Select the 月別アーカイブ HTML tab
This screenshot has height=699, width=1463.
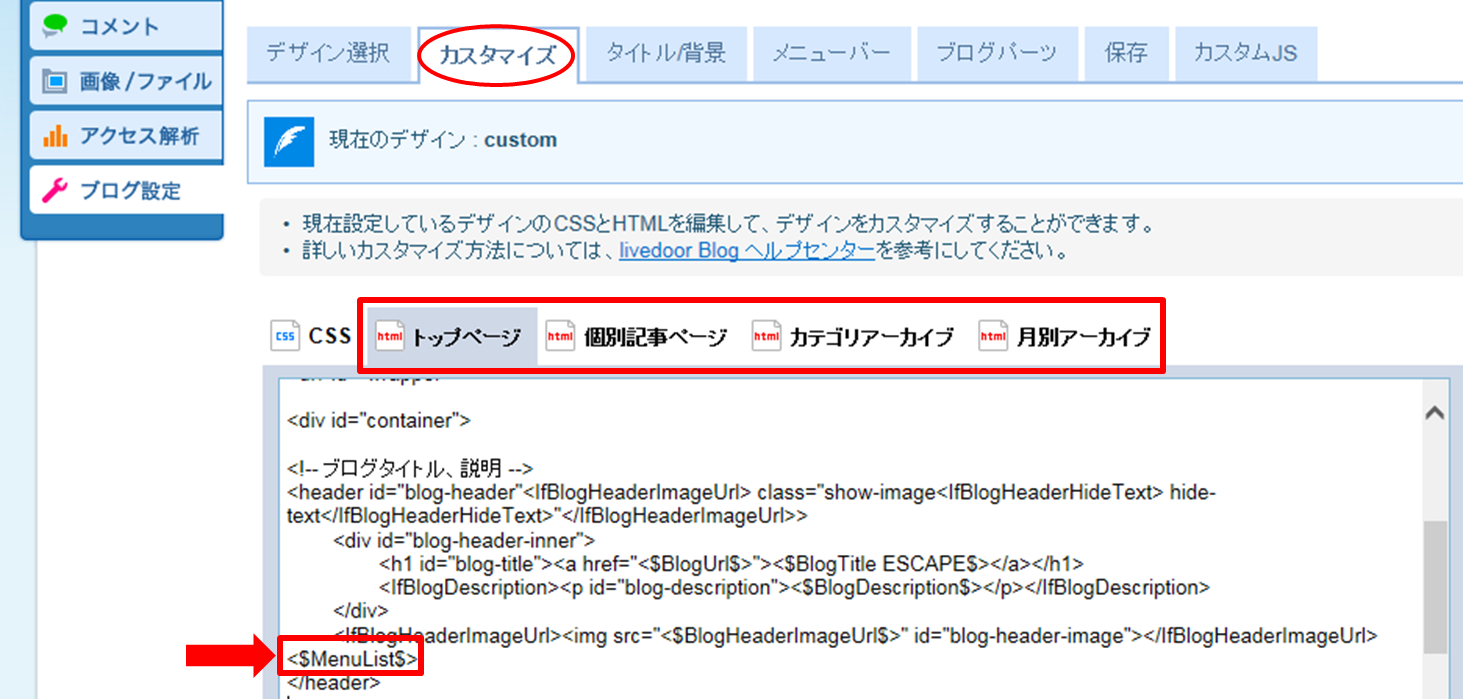coord(1065,337)
